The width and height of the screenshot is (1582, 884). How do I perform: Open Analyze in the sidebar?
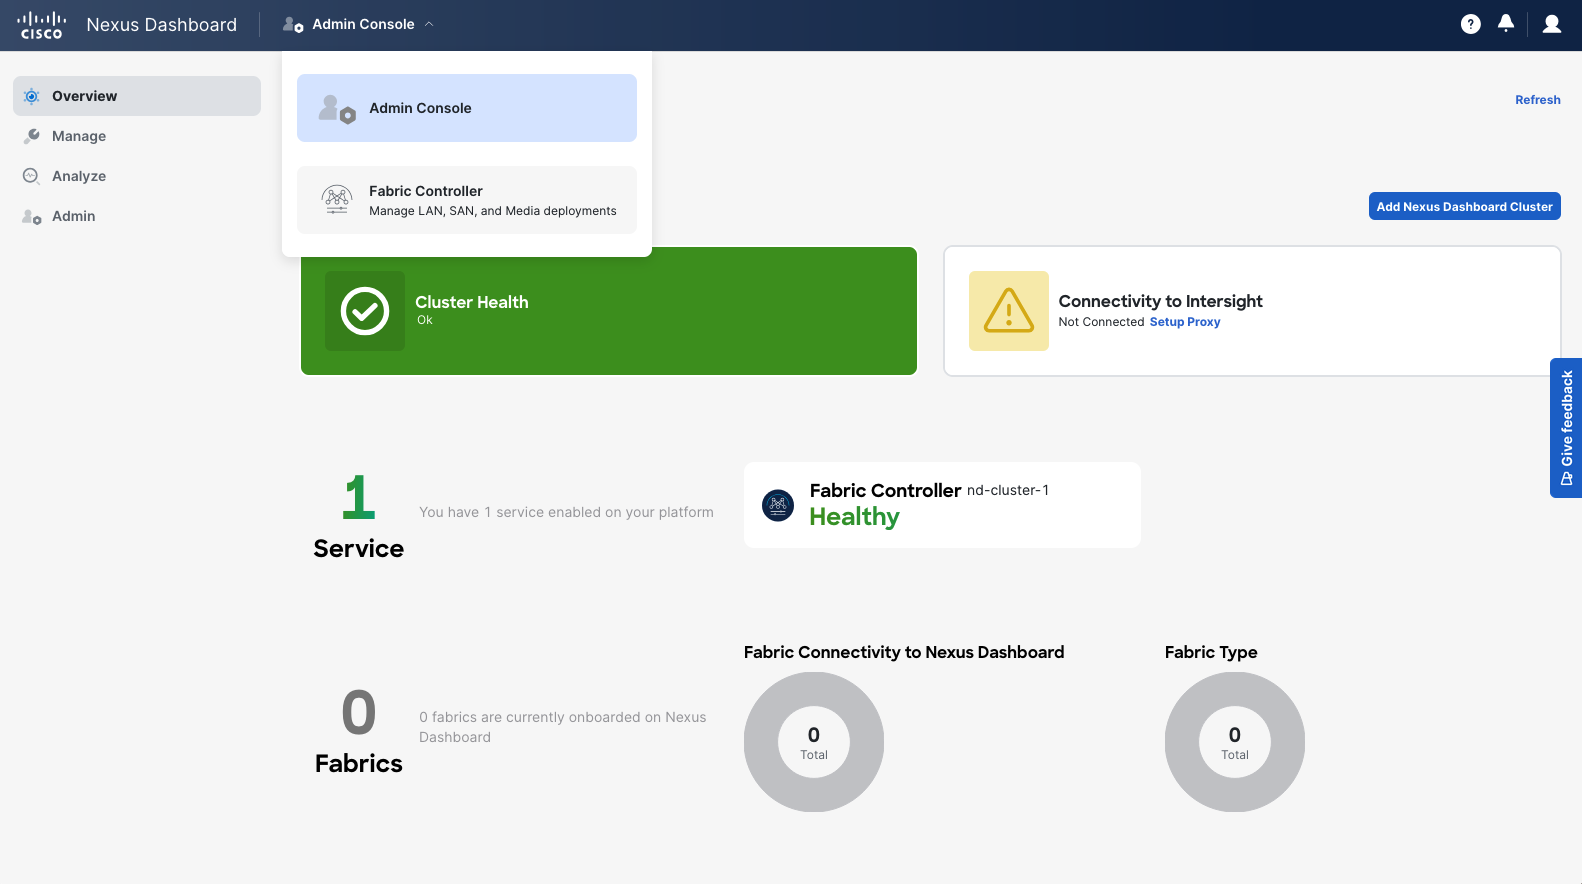[79, 176]
